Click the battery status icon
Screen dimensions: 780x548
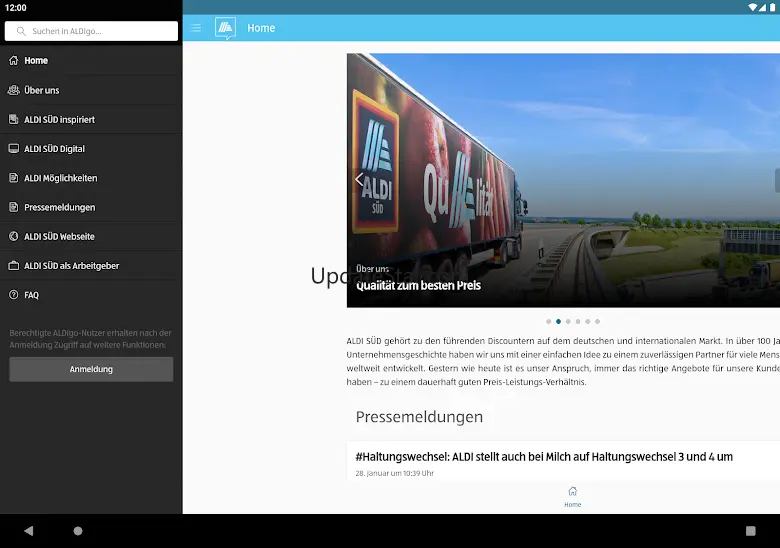click(773, 7)
